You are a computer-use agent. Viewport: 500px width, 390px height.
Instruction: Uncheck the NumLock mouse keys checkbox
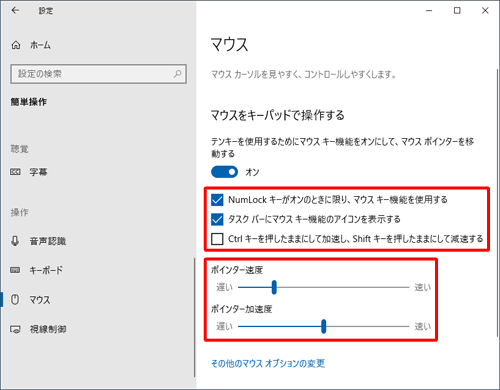tap(217, 200)
